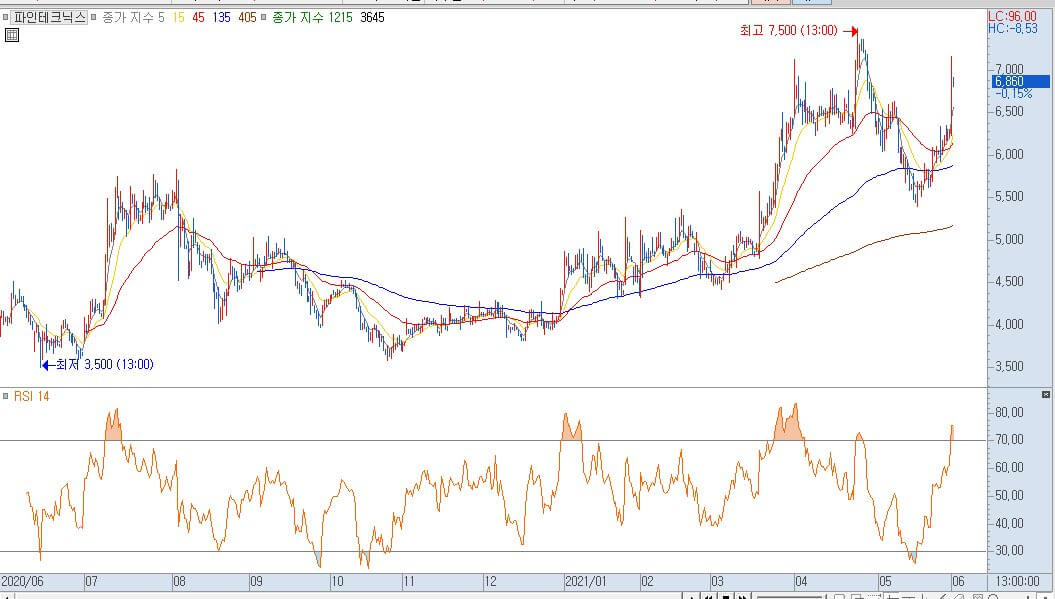
Task: Select the gray '종가 지수 5' indicator label
Action: click(x=133, y=17)
